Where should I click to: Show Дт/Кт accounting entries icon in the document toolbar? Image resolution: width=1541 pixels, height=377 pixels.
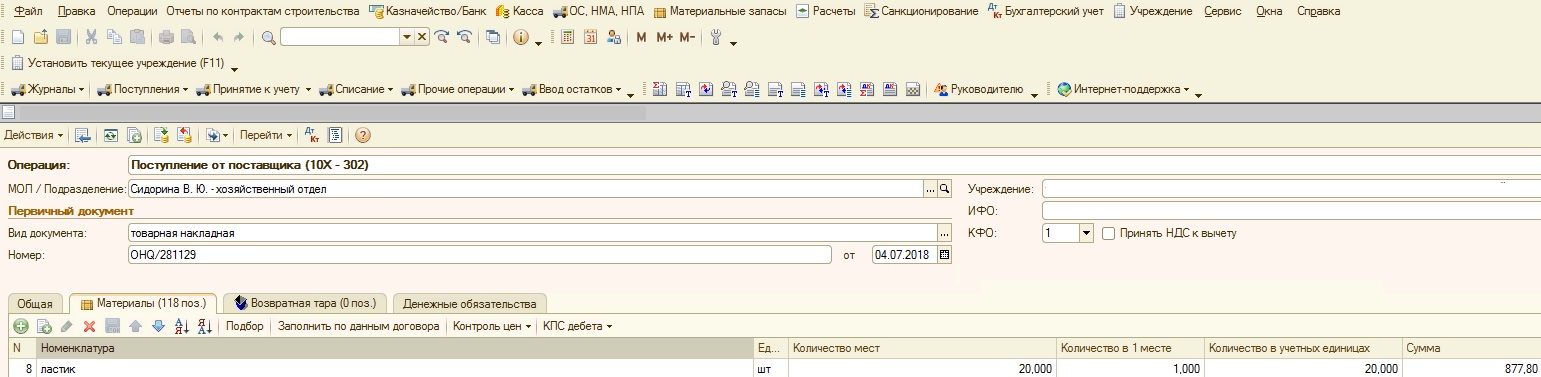coord(311,134)
